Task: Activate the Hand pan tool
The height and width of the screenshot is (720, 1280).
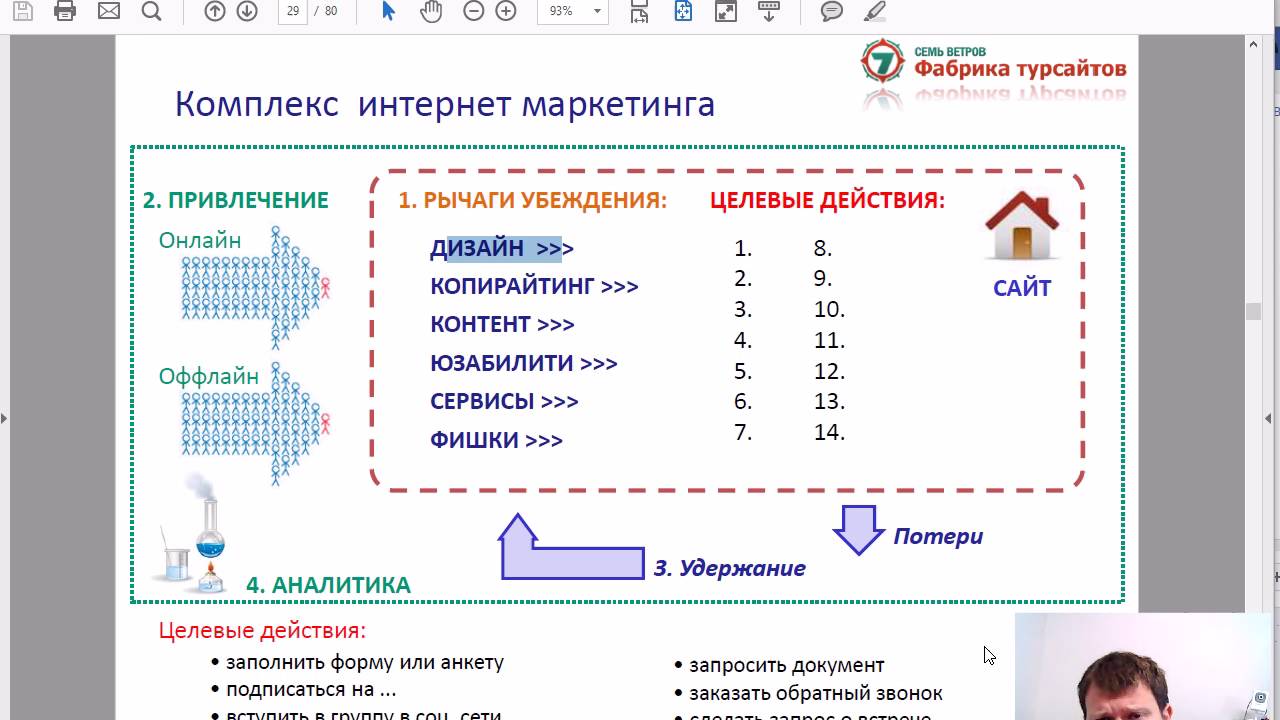Action: (431, 11)
